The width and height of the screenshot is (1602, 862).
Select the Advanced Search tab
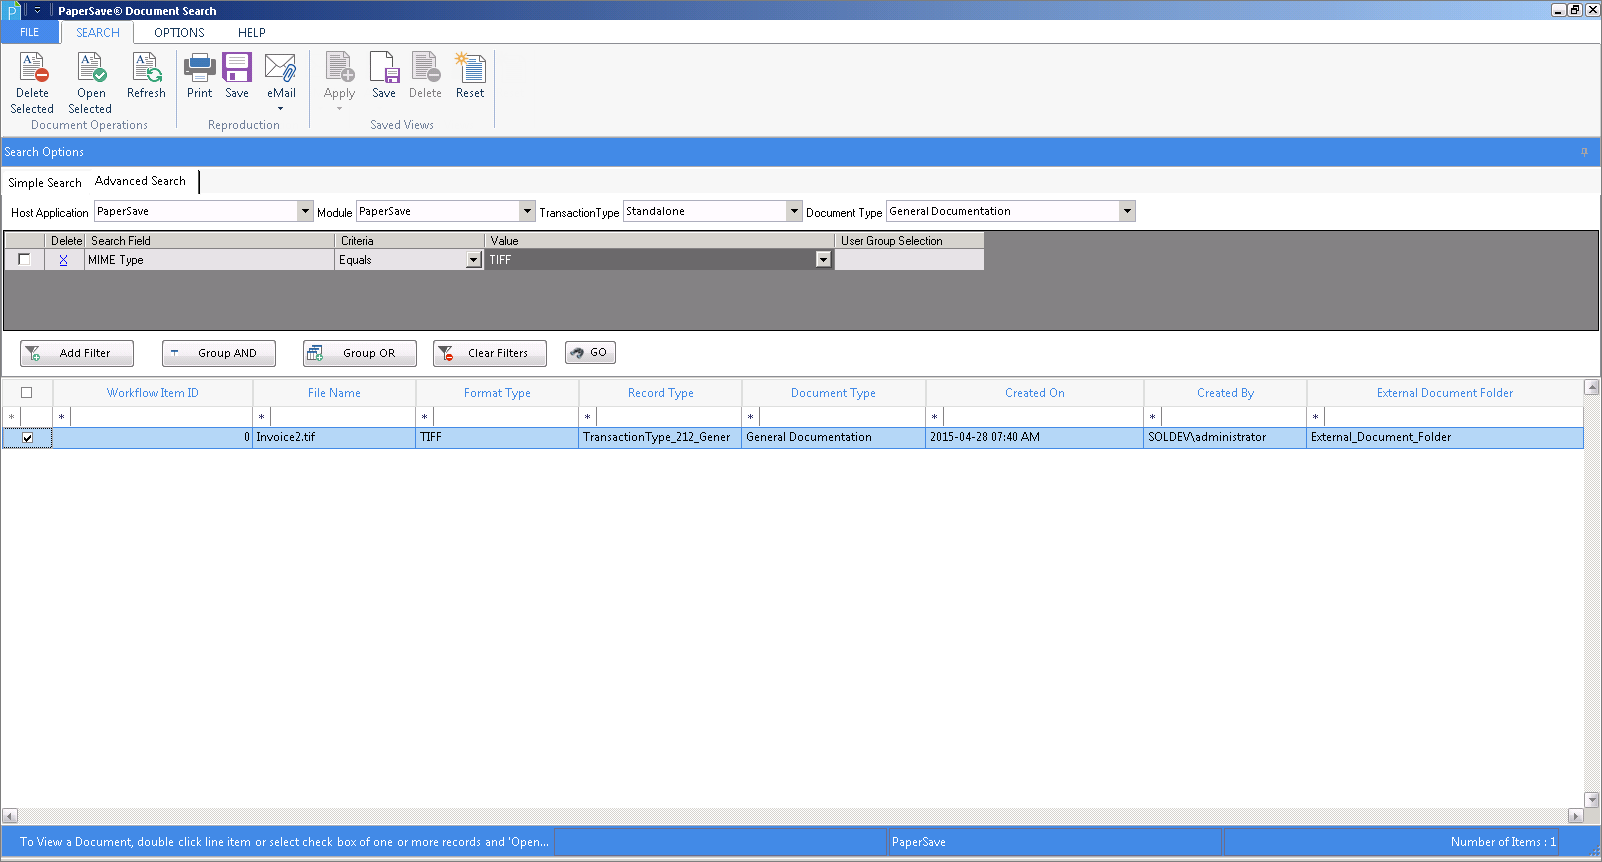tap(140, 181)
